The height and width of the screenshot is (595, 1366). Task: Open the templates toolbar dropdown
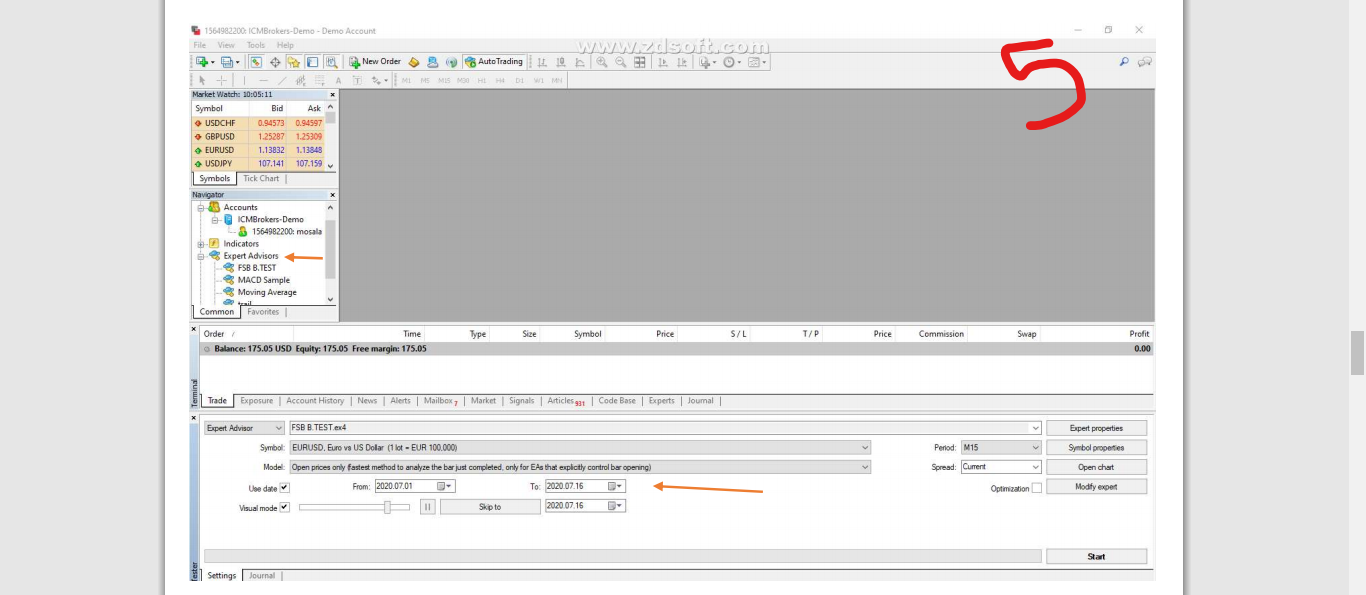758,62
